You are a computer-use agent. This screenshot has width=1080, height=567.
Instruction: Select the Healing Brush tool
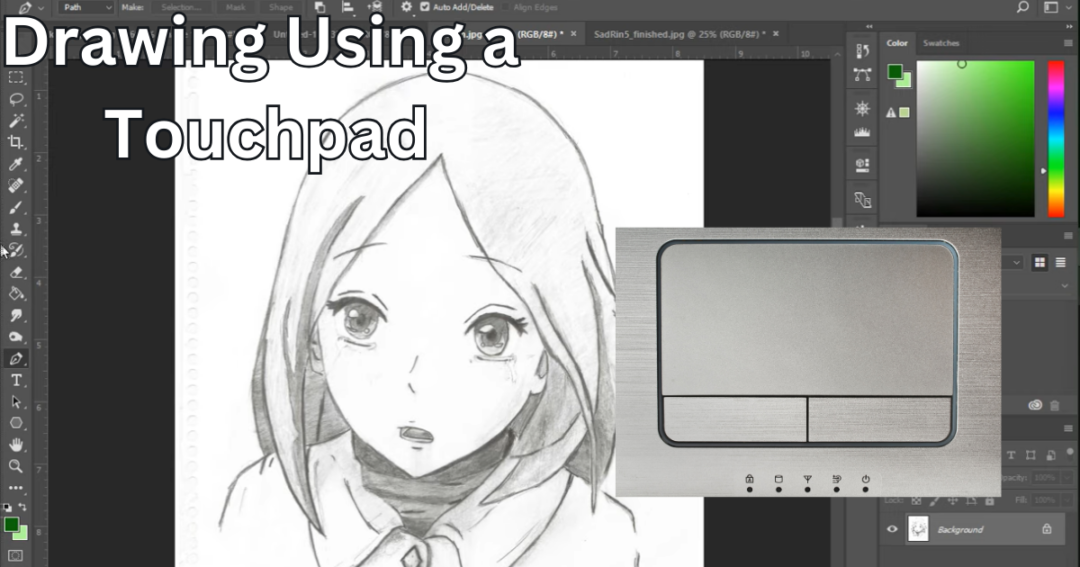click(x=16, y=185)
